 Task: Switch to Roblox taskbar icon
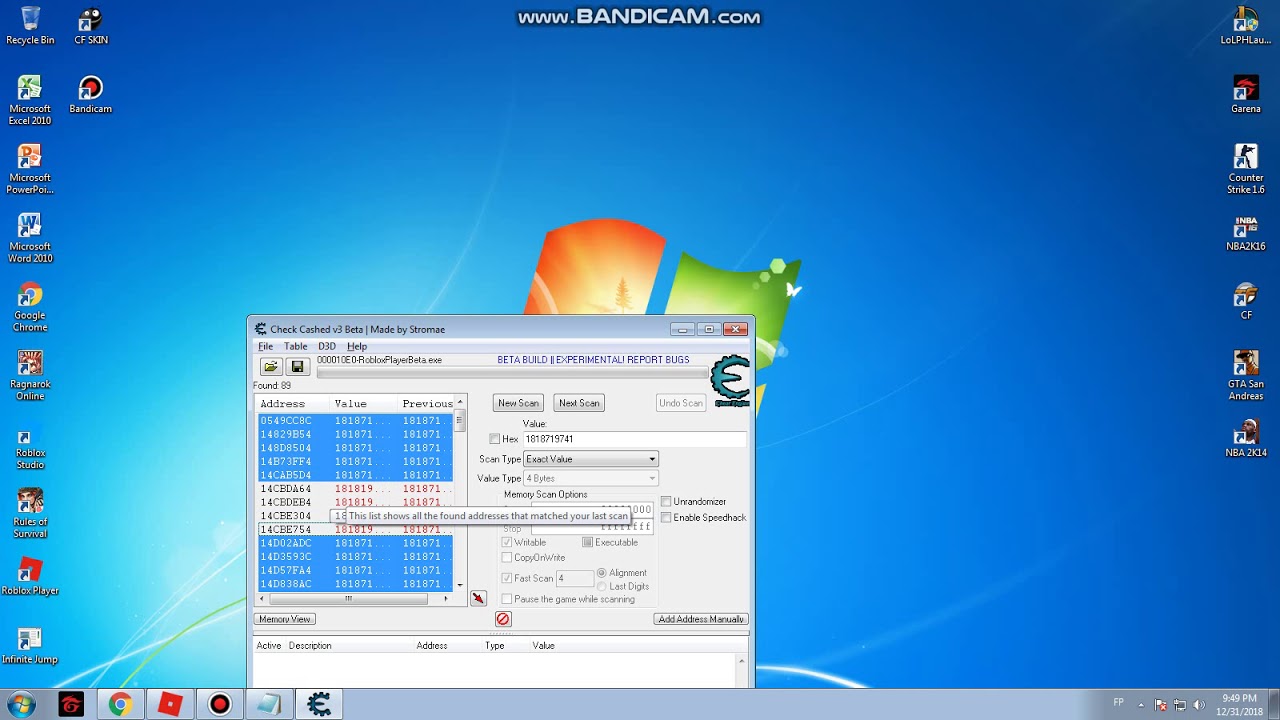point(170,704)
